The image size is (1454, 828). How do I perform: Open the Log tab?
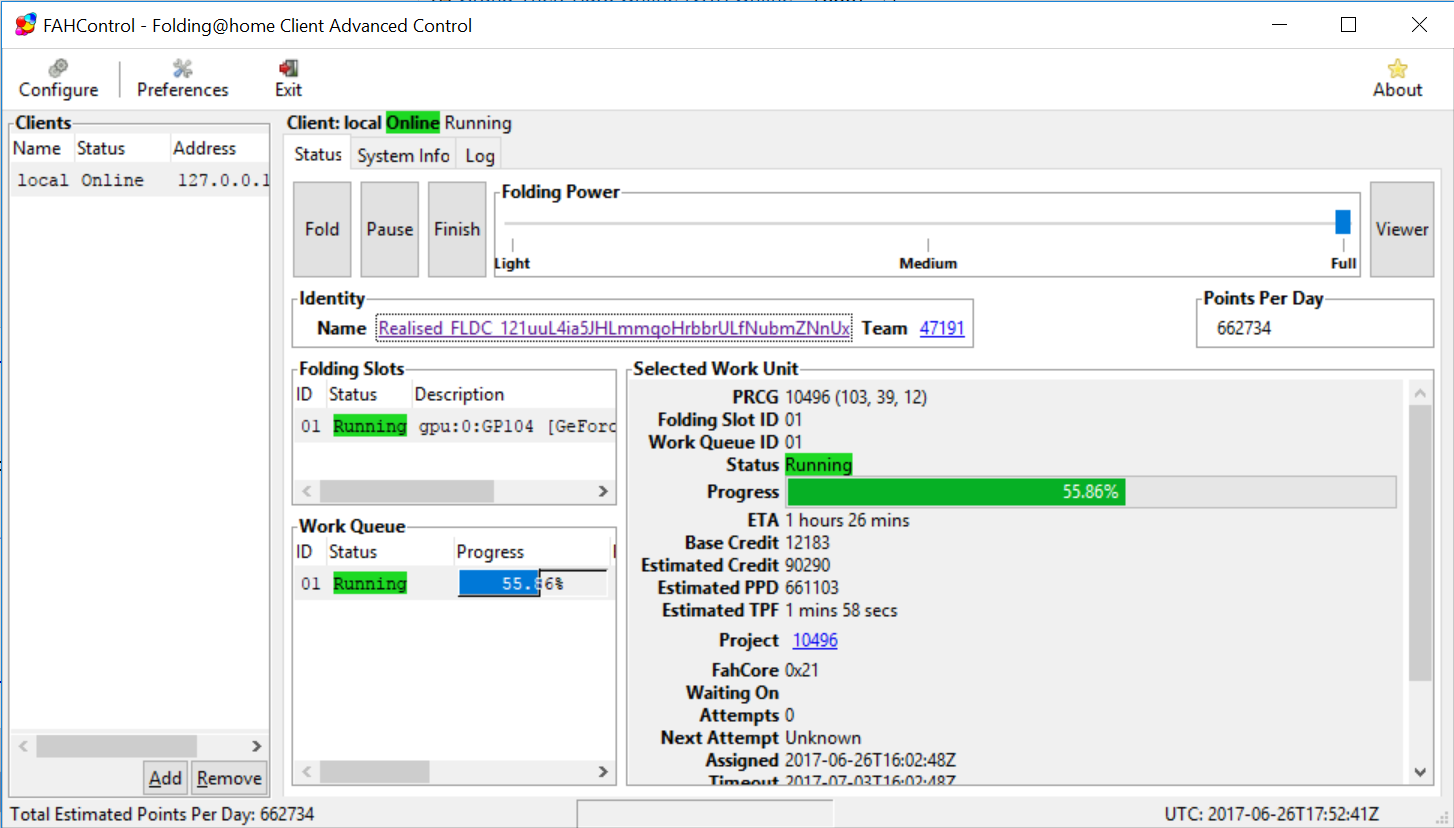[480, 156]
